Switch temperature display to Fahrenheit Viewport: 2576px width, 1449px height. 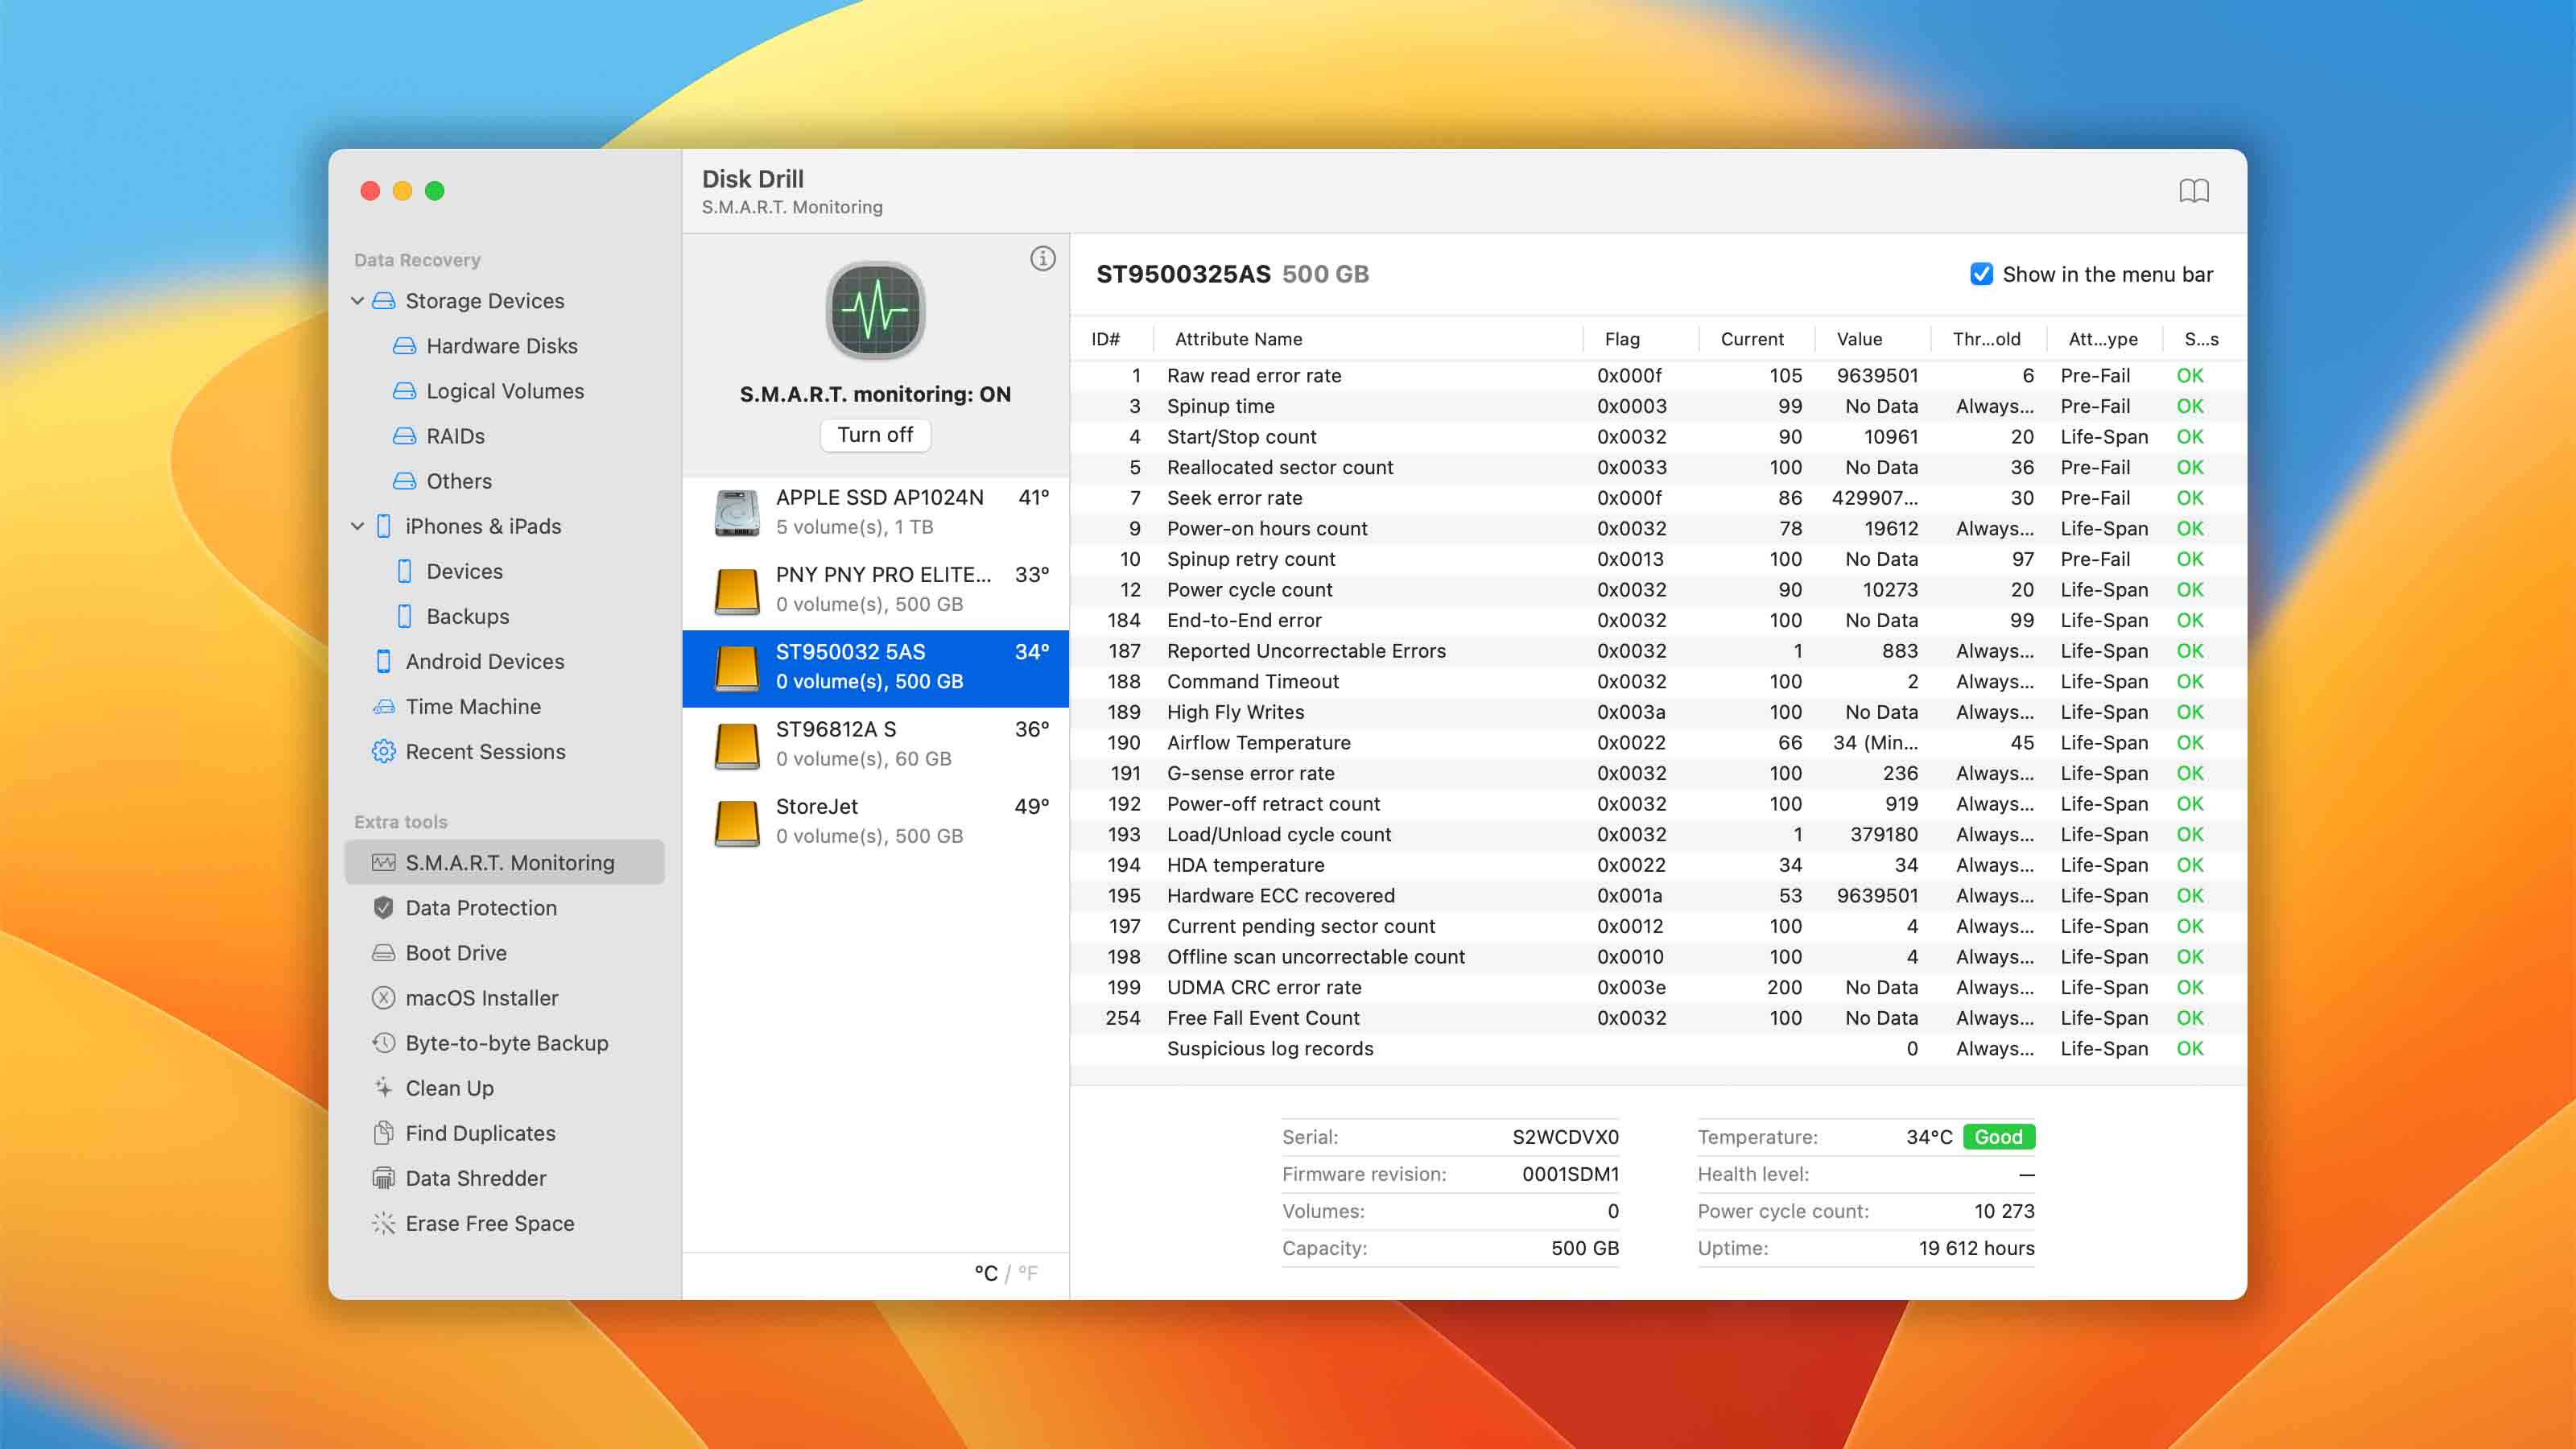(1029, 1274)
